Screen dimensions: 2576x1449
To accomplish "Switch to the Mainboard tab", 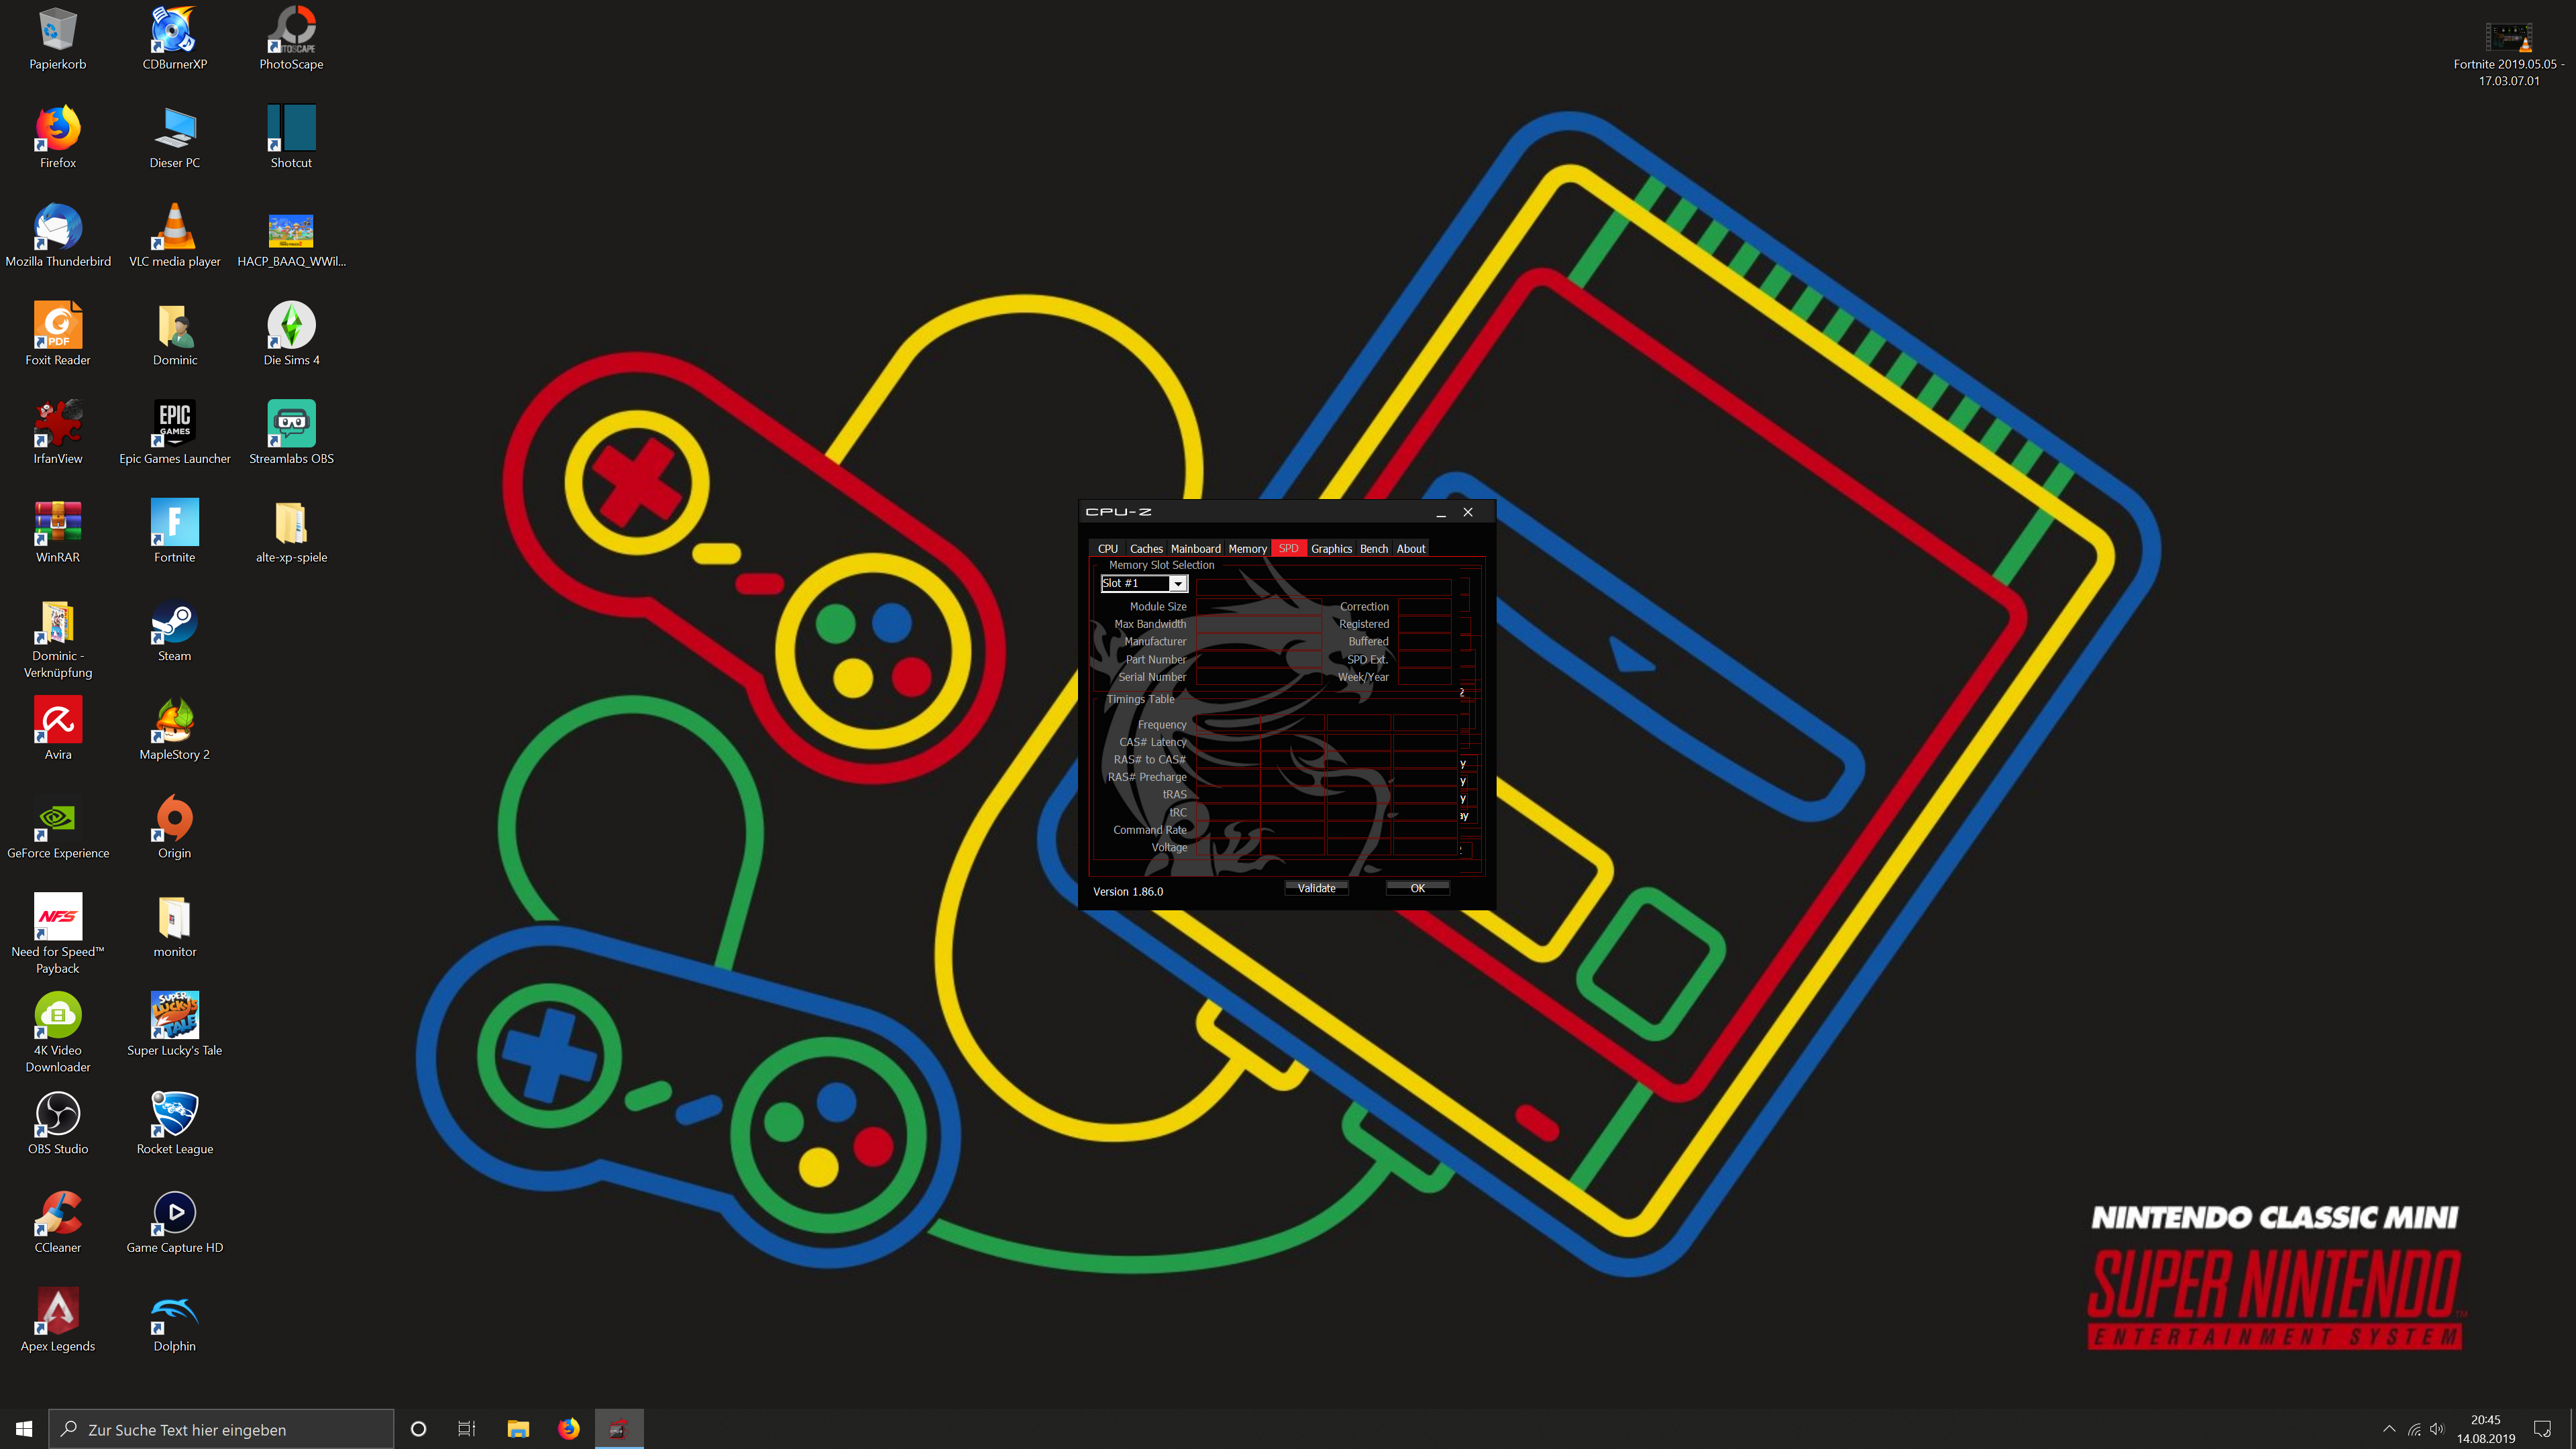I will tap(1195, 549).
